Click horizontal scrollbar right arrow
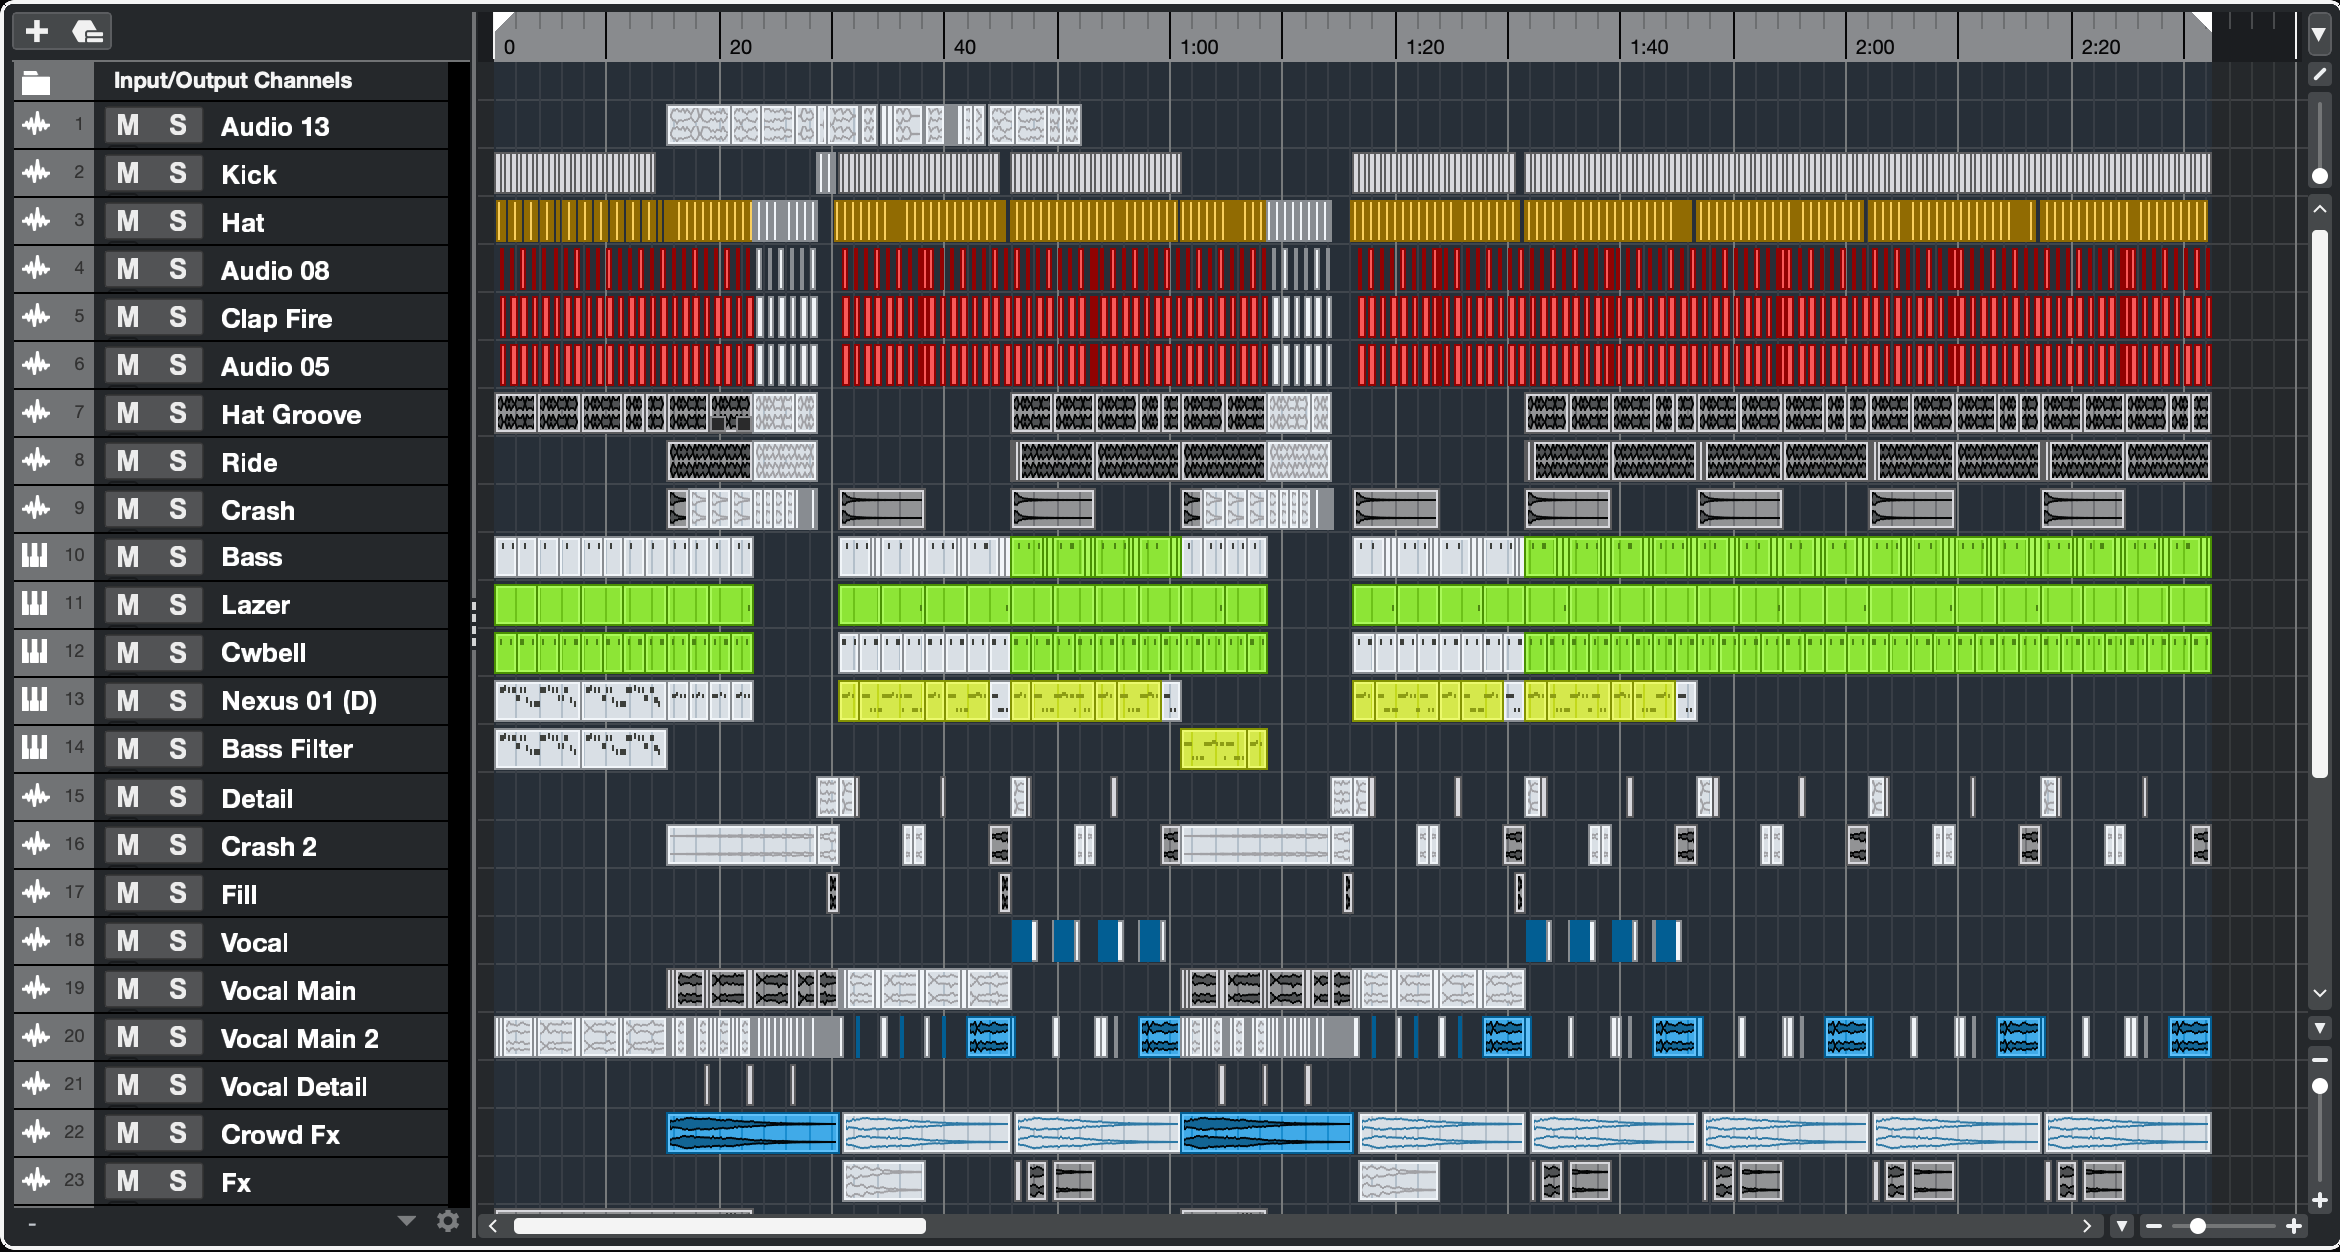The image size is (2340, 1252). pyautogui.click(x=2087, y=1226)
